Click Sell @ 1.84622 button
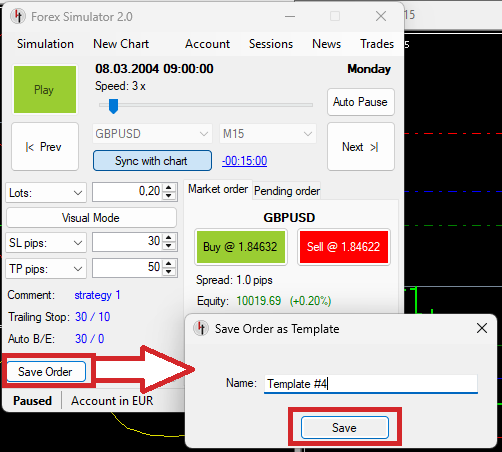 [344, 247]
